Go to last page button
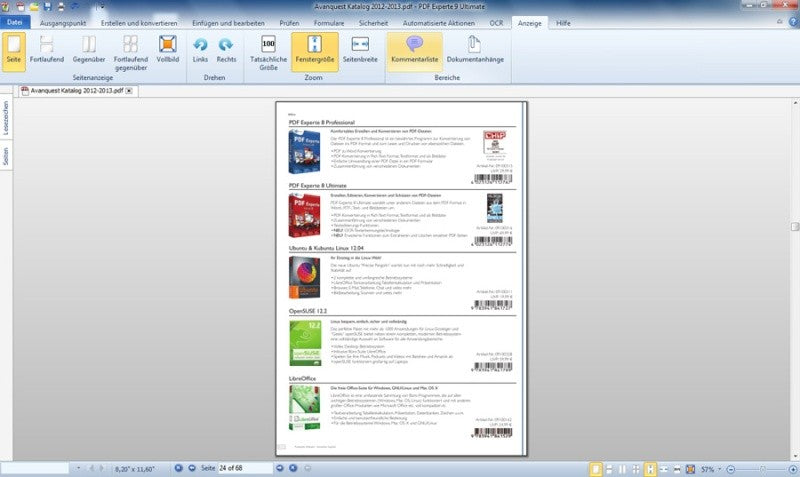This screenshot has height=477, width=800. pyautogui.click(x=293, y=468)
